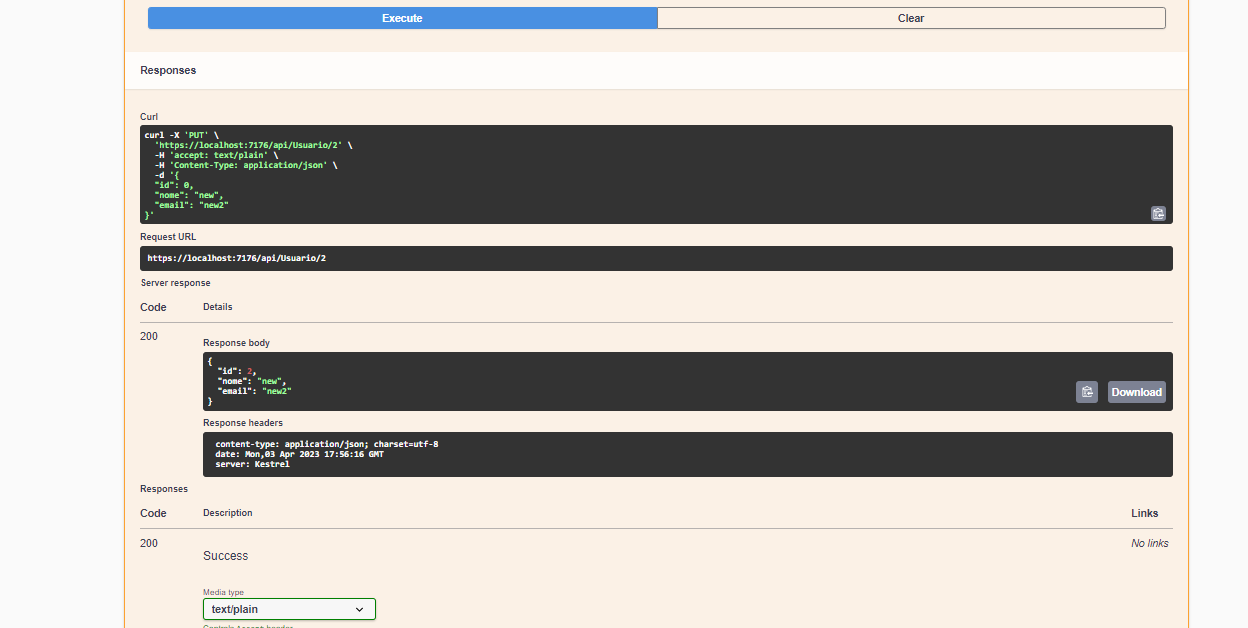Click the "Success" description text

225,555
